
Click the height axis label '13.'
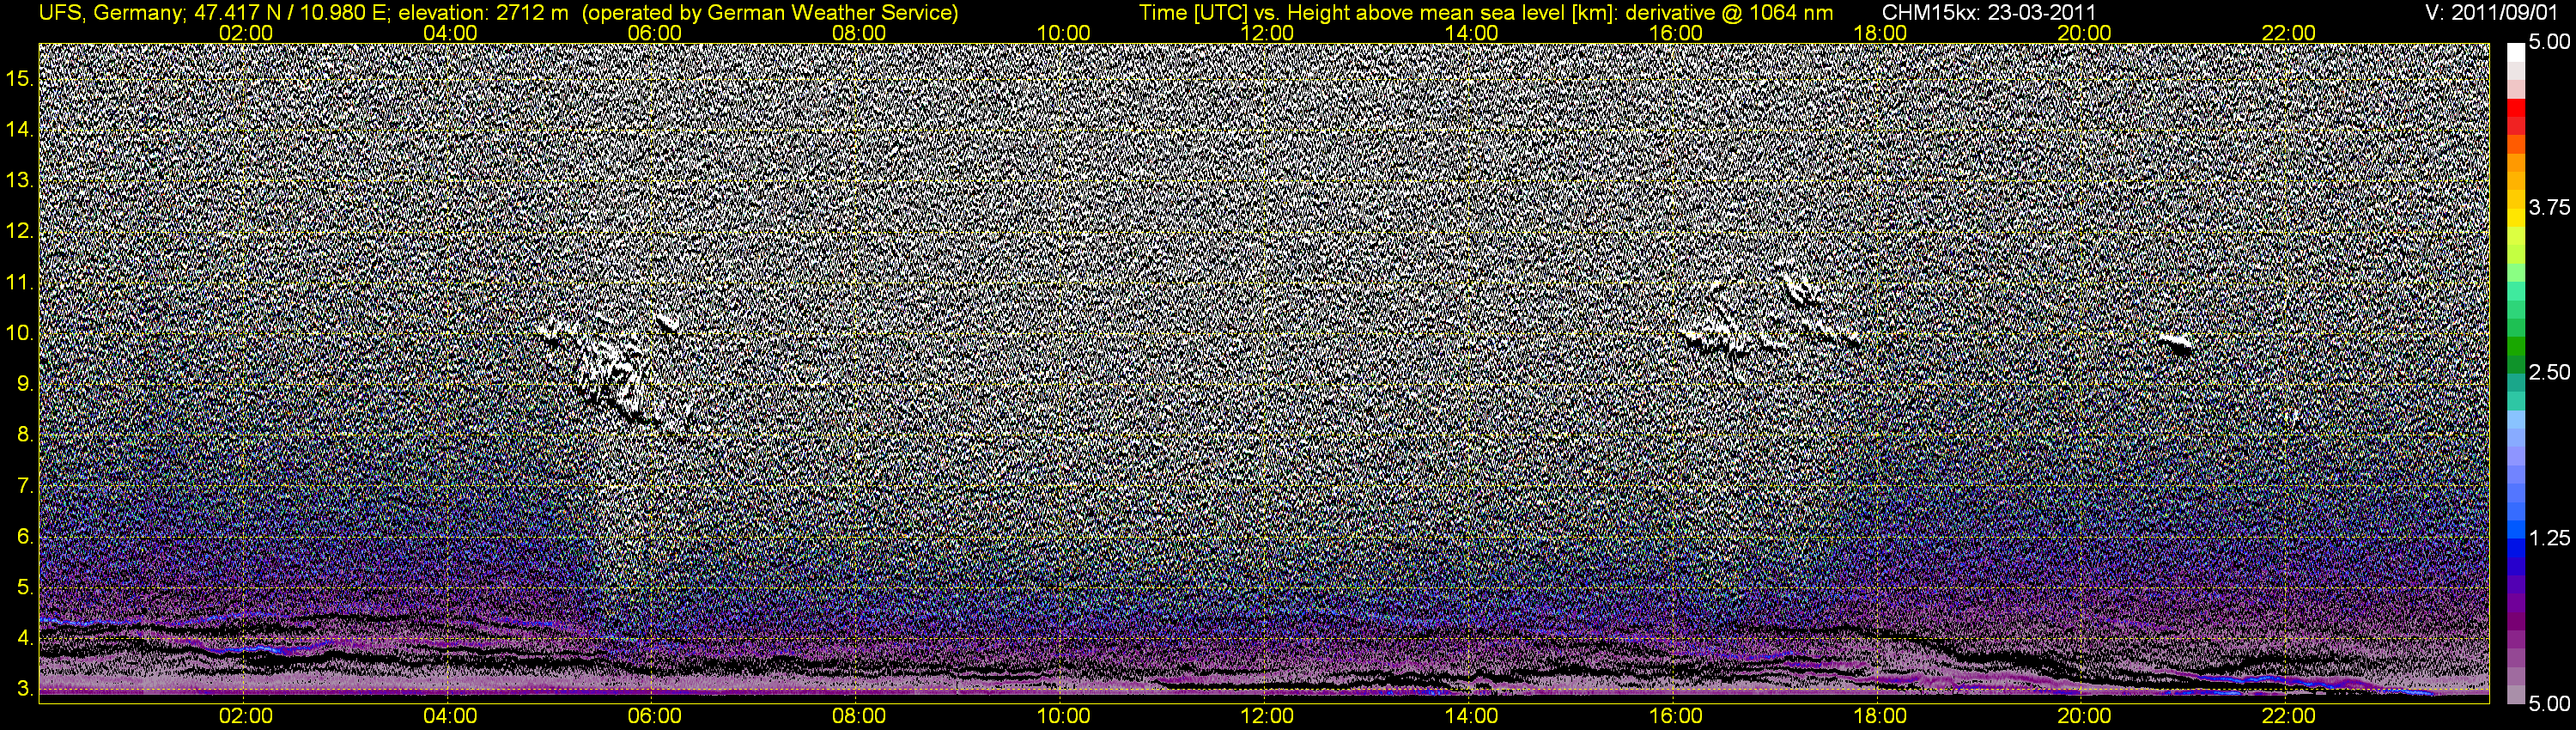[x=21, y=180]
